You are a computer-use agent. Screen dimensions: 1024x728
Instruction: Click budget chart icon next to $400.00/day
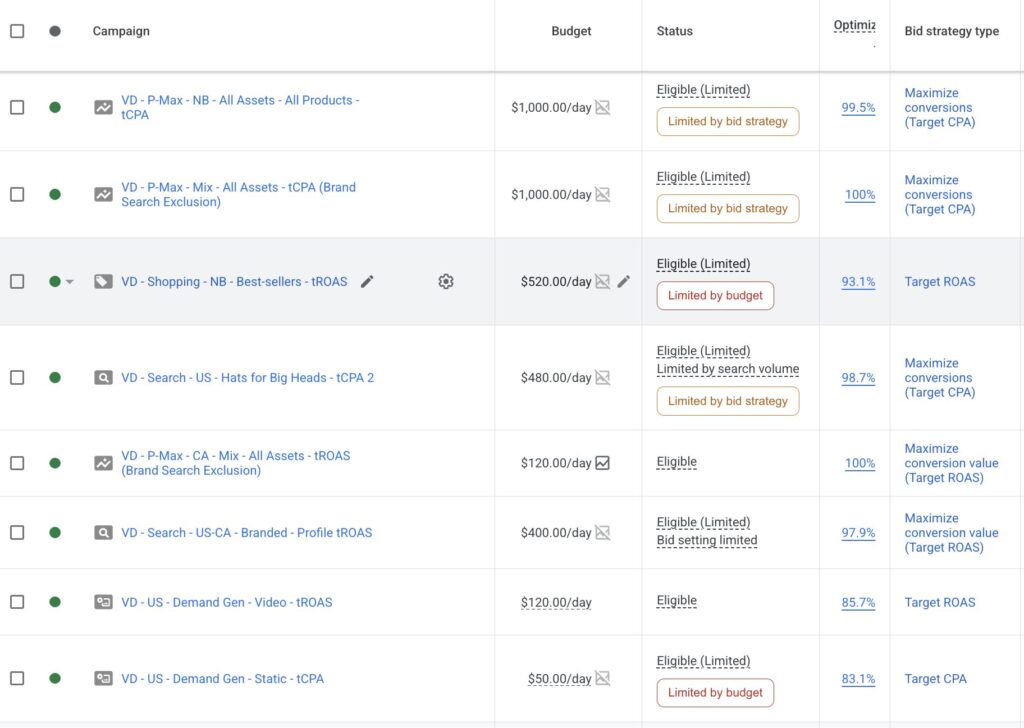(x=603, y=533)
